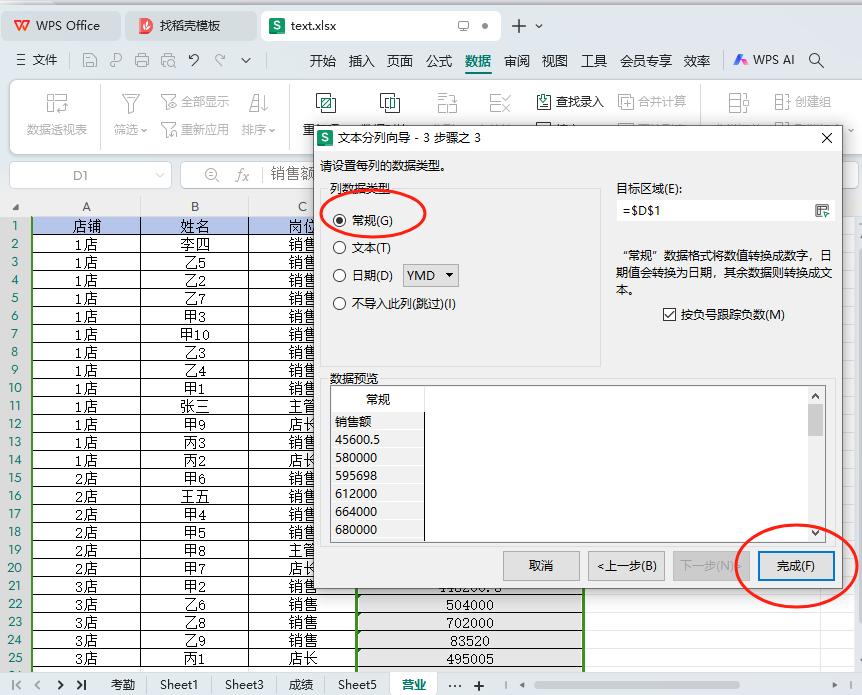Click the horizontal sheet scrollbar
The width and height of the screenshot is (862, 695).
tap(637, 685)
